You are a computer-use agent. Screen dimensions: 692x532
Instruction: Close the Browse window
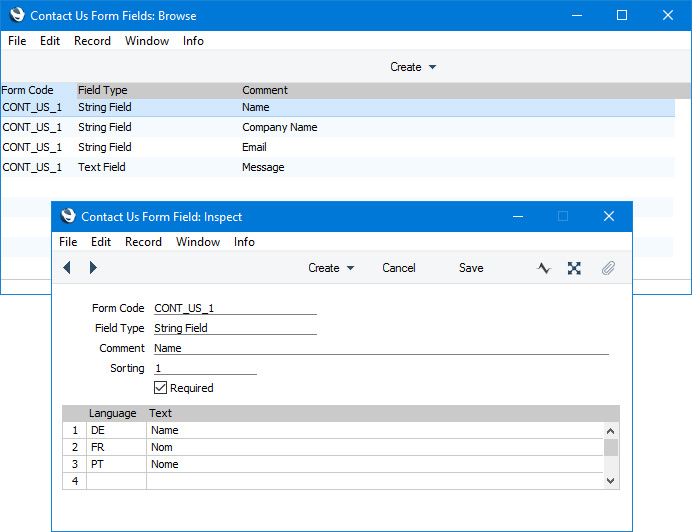click(x=668, y=15)
